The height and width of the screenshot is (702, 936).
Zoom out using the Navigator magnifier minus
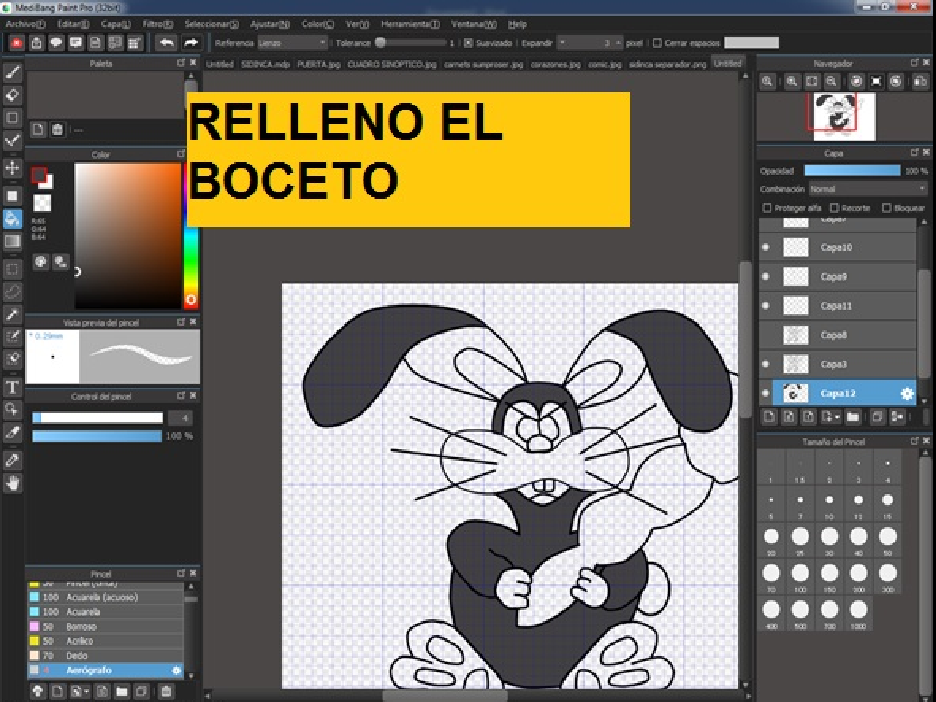tap(831, 81)
